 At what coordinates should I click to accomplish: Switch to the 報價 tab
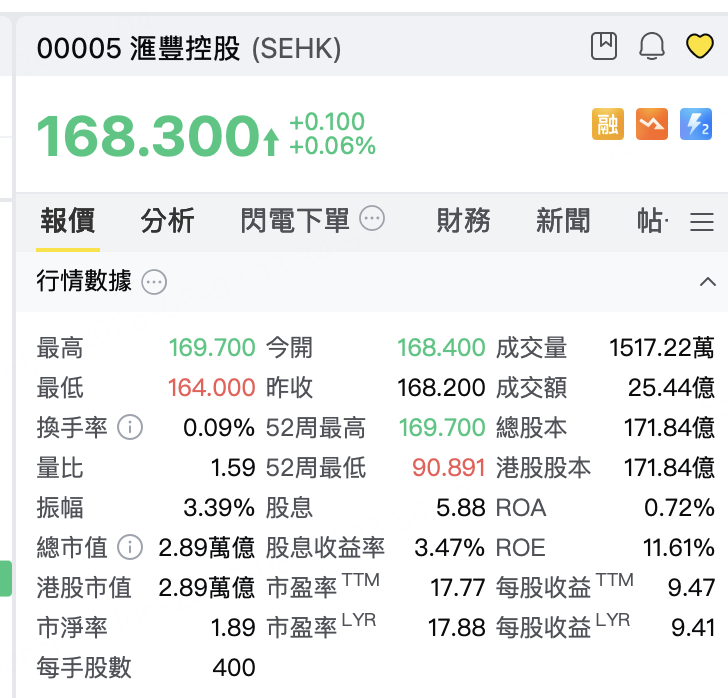pos(68,221)
